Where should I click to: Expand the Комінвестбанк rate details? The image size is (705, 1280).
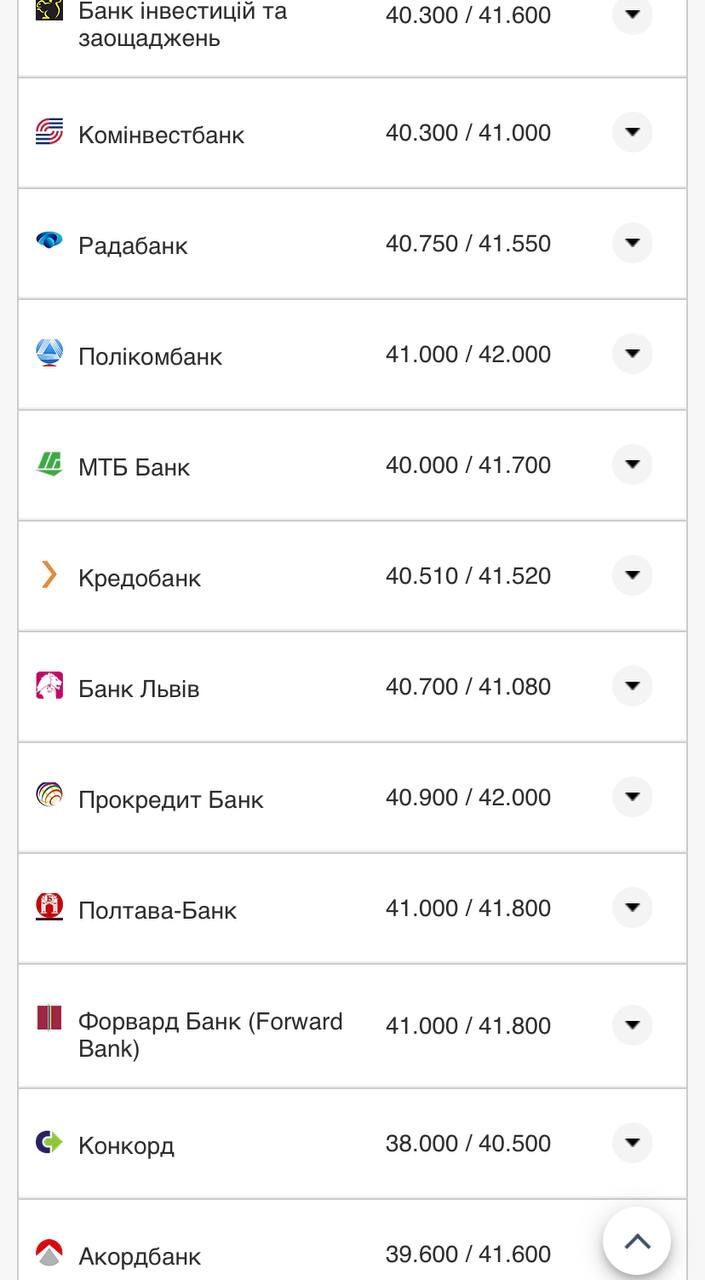point(632,132)
